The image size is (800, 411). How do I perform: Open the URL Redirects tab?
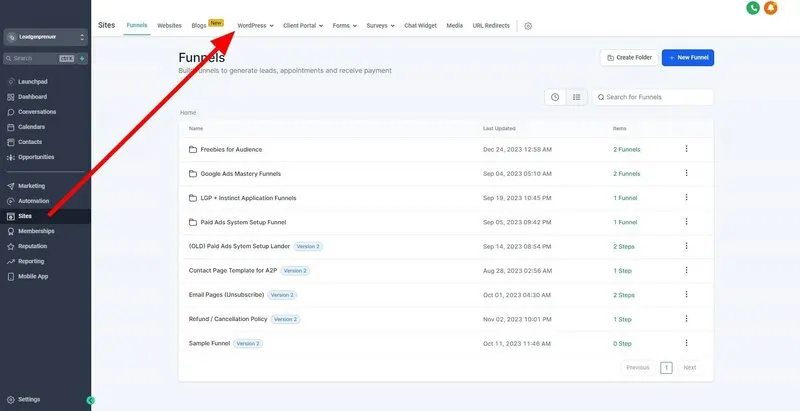pyautogui.click(x=491, y=25)
